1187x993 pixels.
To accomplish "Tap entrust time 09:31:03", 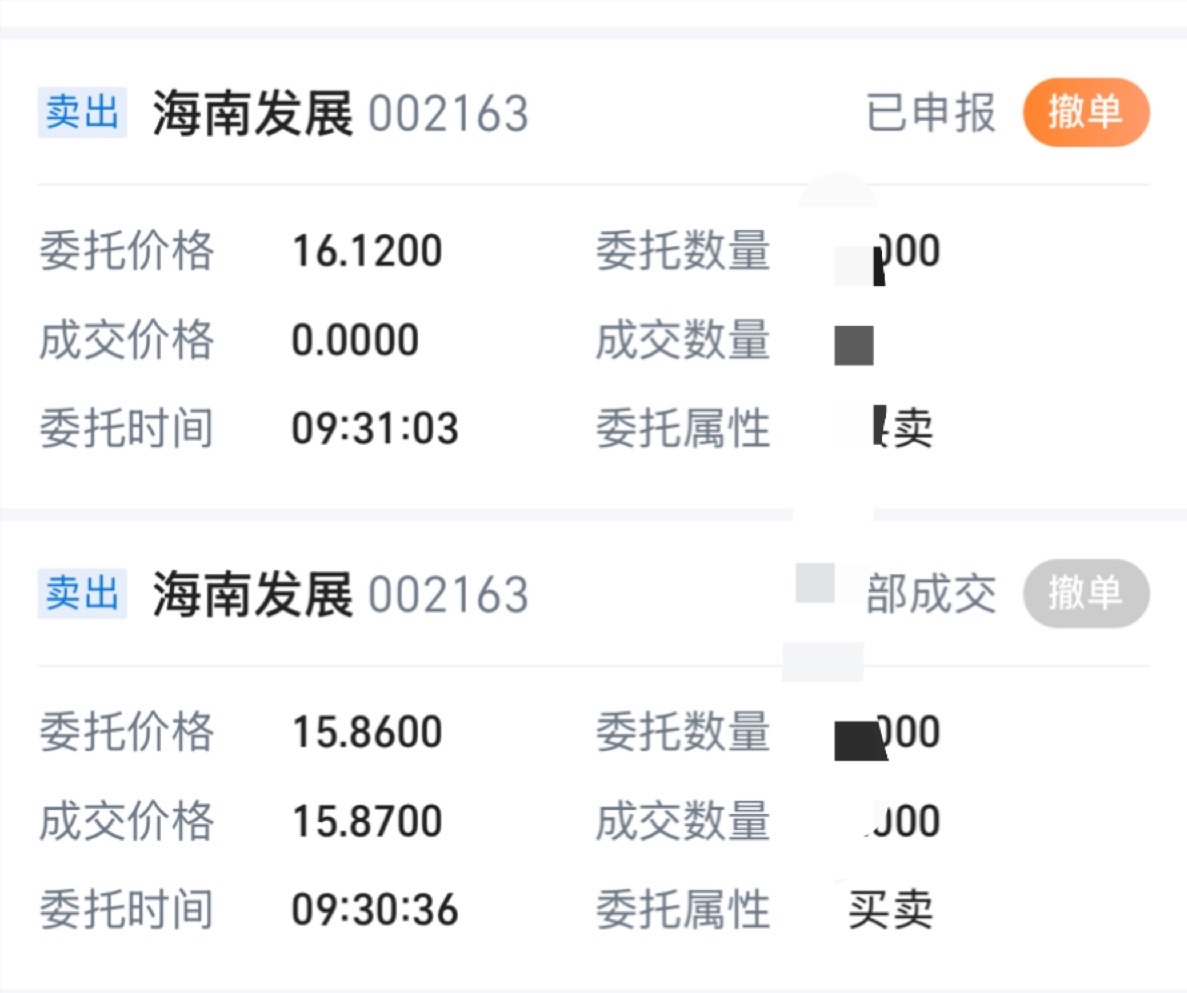I will coord(375,430).
